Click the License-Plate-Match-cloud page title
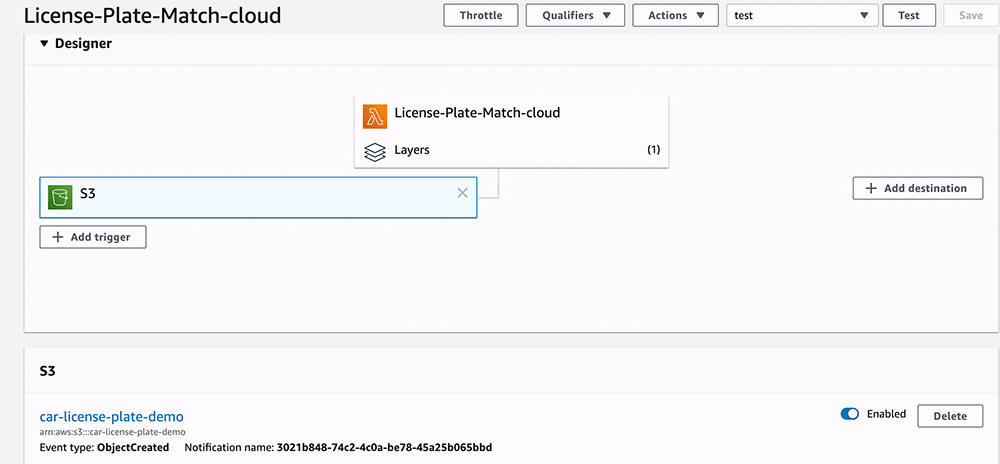The height and width of the screenshot is (464, 1000). 152,16
